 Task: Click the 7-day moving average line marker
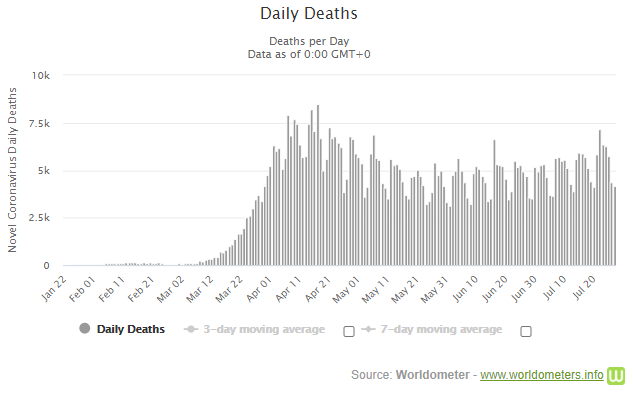pyautogui.click(x=368, y=329)
